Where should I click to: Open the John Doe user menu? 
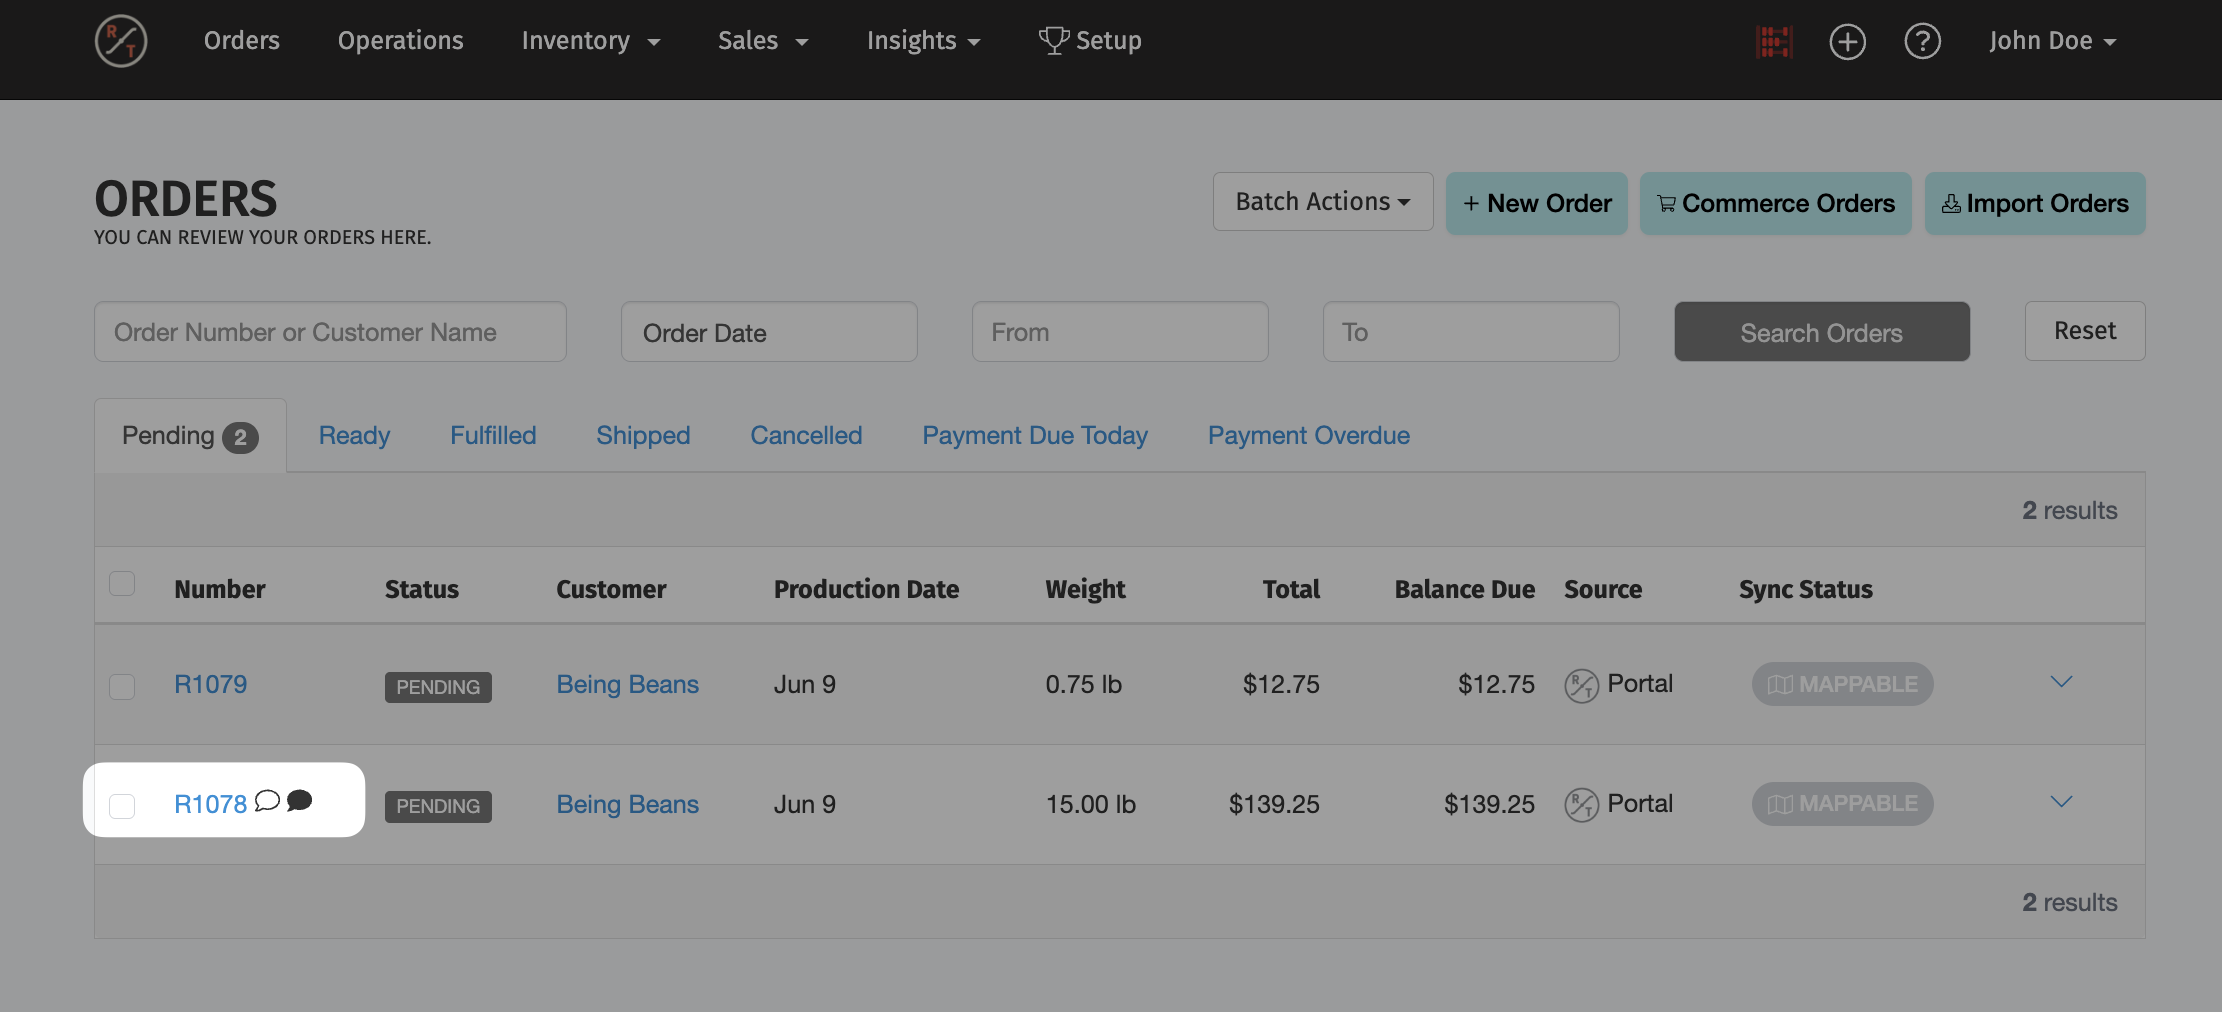(2052, 42)
